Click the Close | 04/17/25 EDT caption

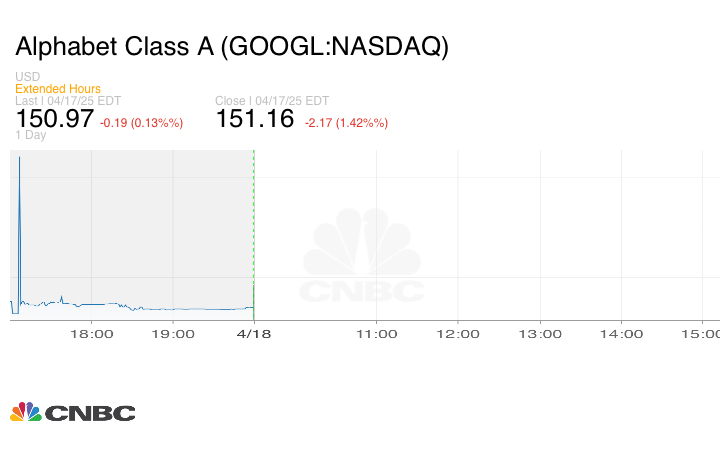click(272, 101)
